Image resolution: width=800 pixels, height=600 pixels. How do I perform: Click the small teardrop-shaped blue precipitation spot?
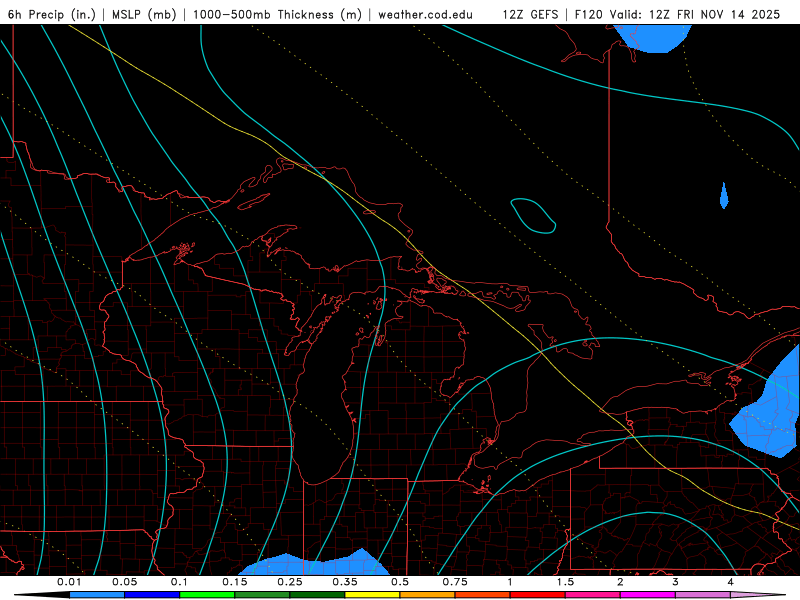click(x=724, y=196)
